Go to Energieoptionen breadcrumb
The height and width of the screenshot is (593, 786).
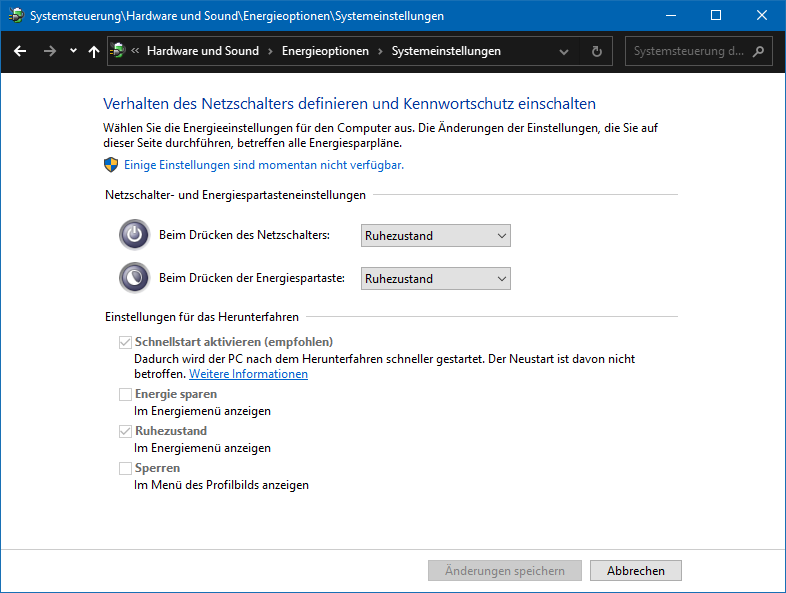click(x=325, y=51)
